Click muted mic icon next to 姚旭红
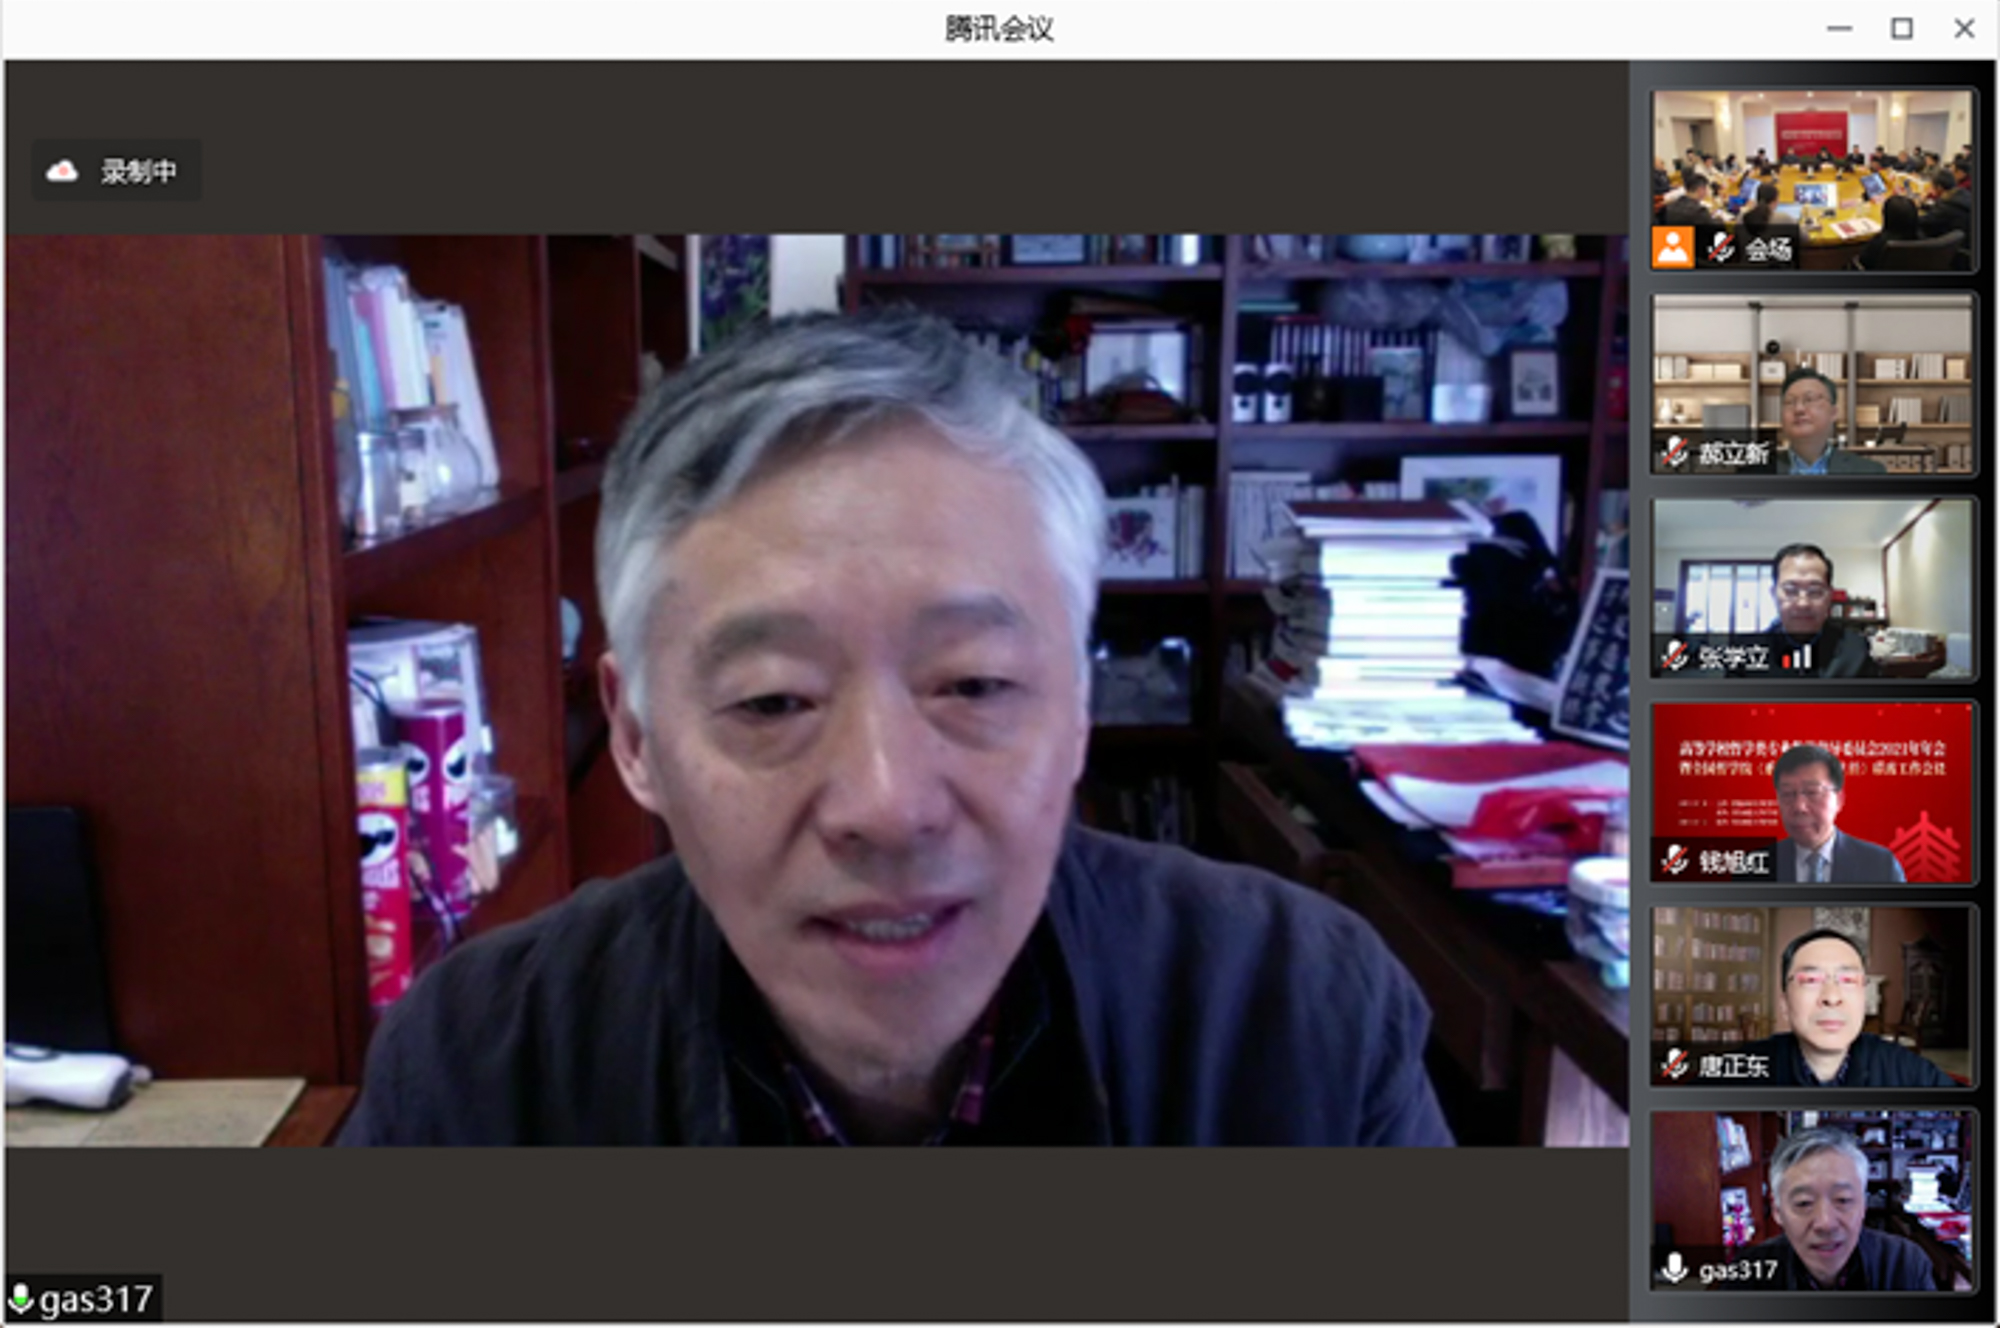 click(1675, 860)
